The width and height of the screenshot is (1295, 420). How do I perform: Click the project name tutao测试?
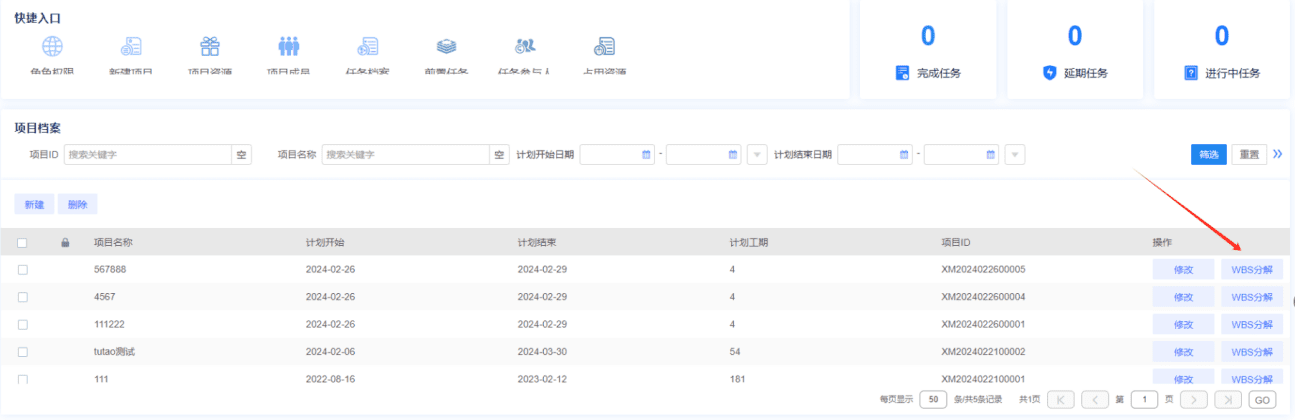pos(114,352)
